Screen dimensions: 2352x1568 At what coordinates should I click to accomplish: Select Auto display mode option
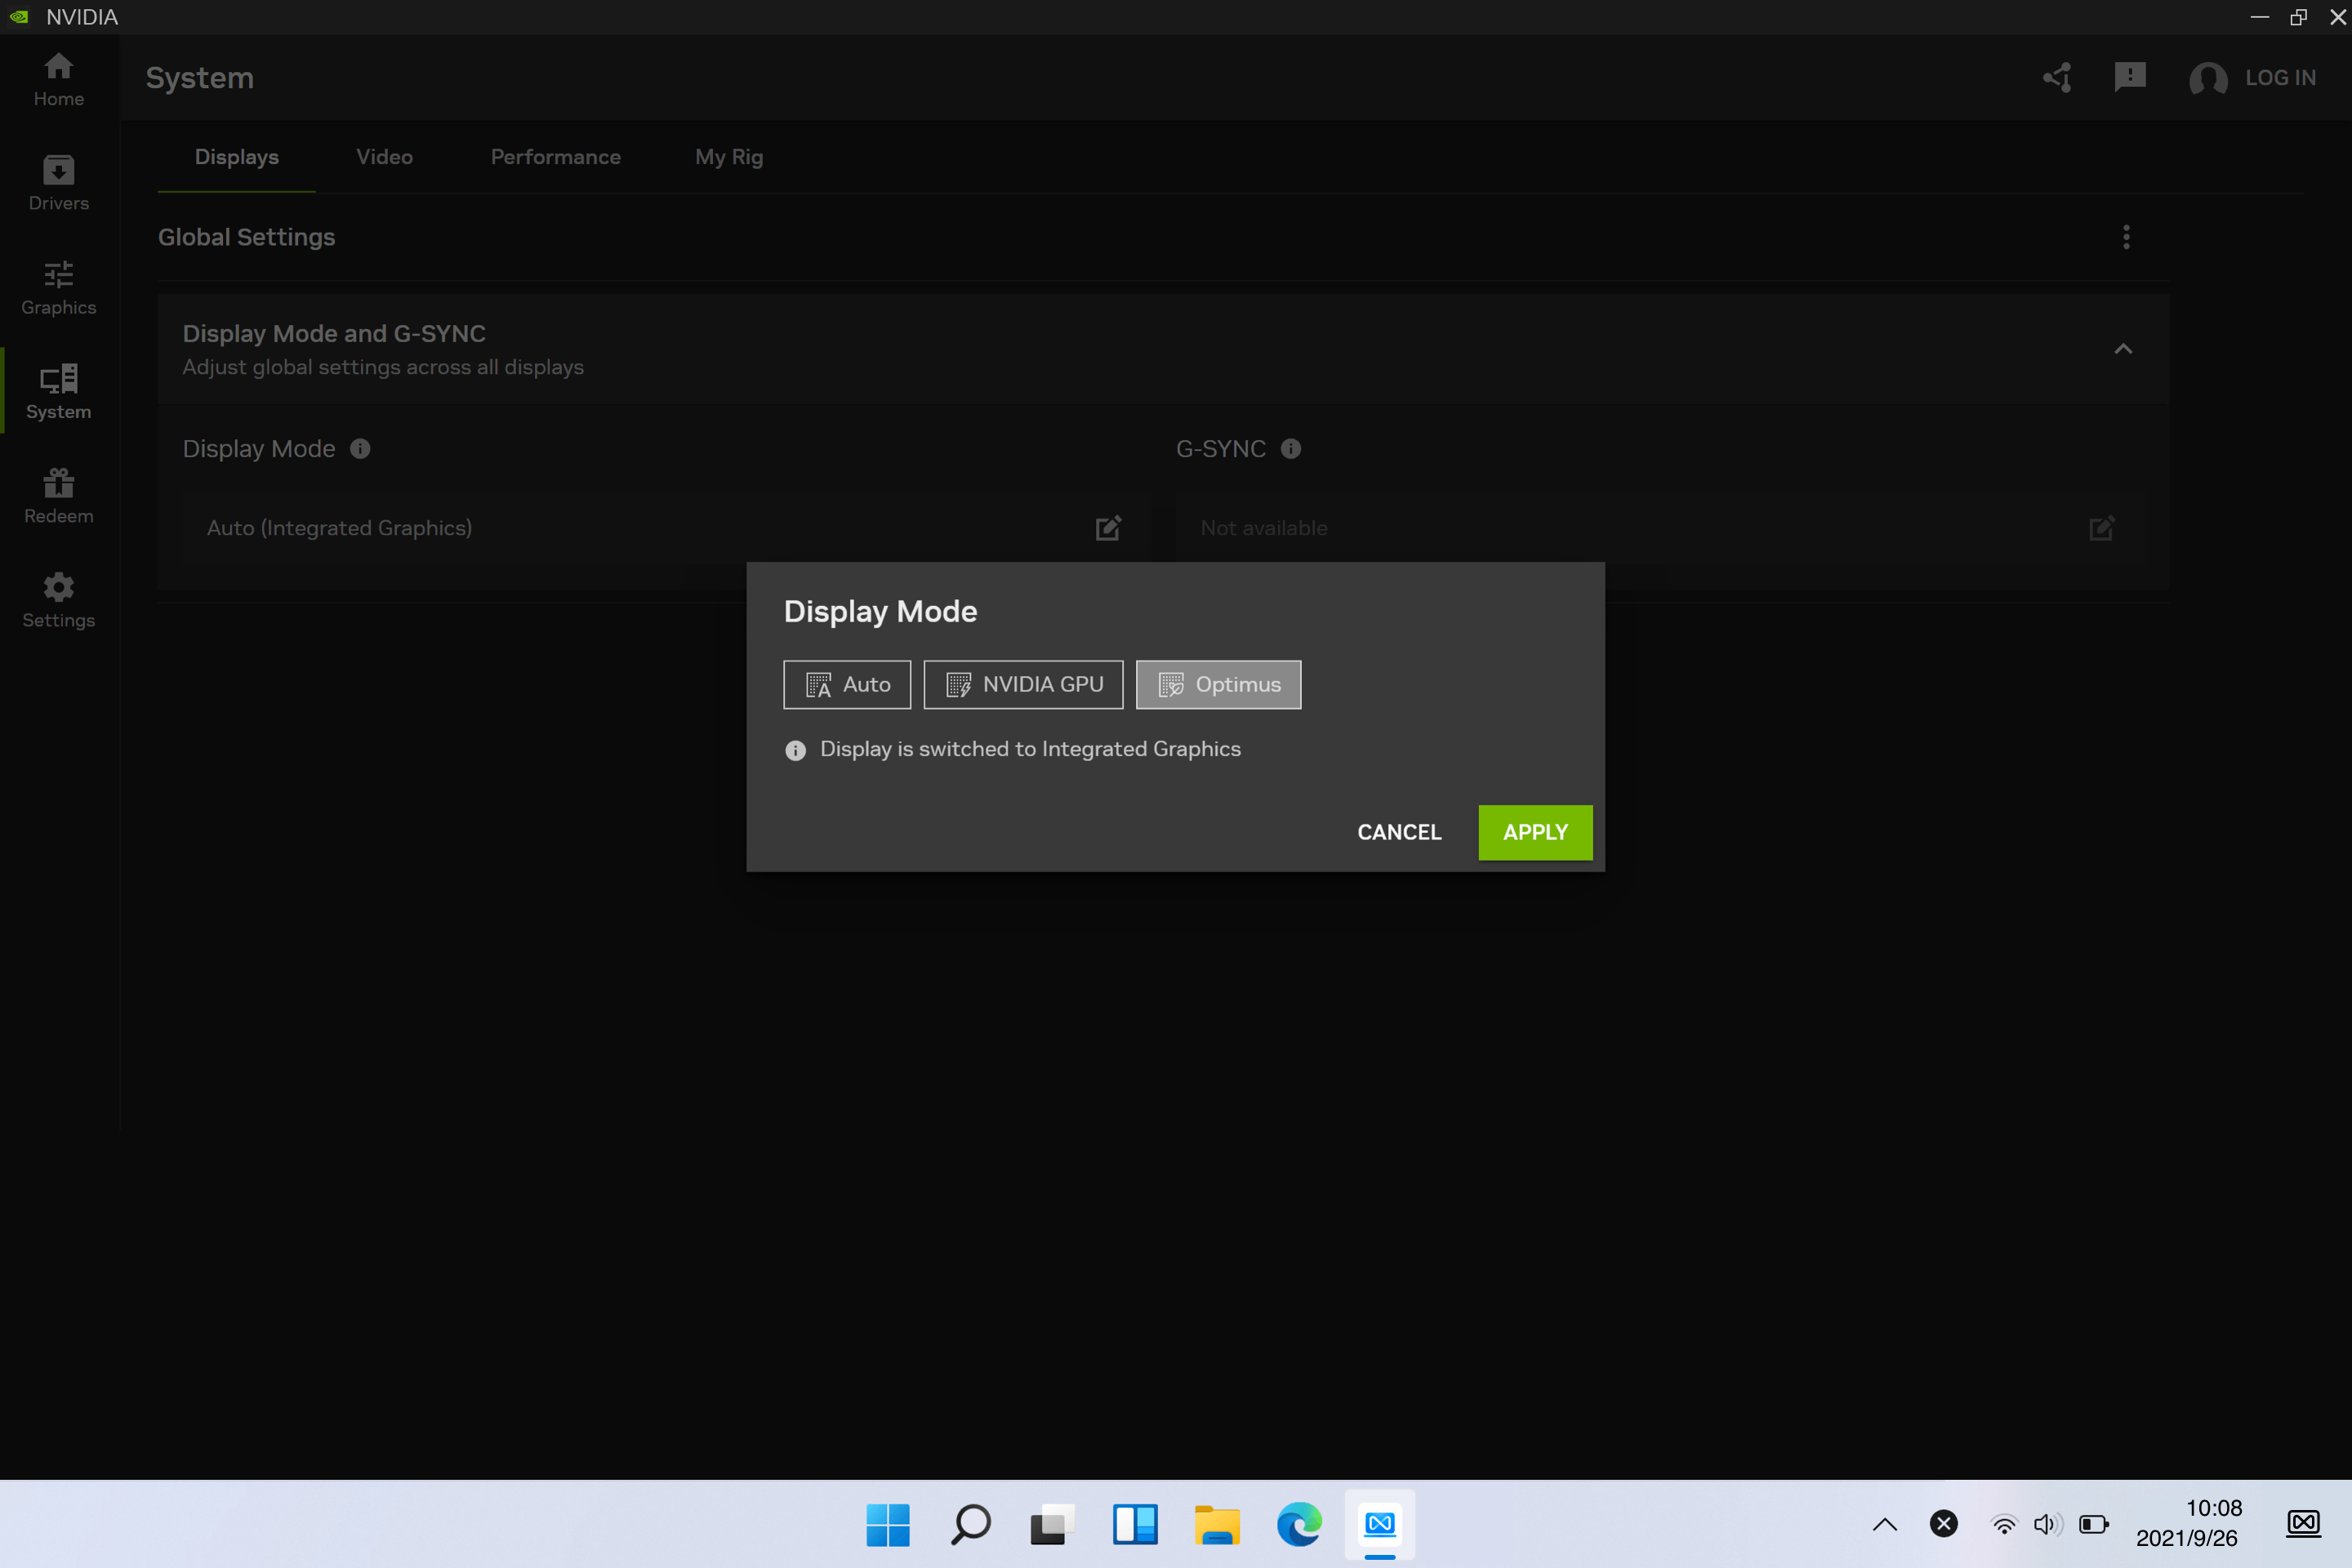pos(847,685)
